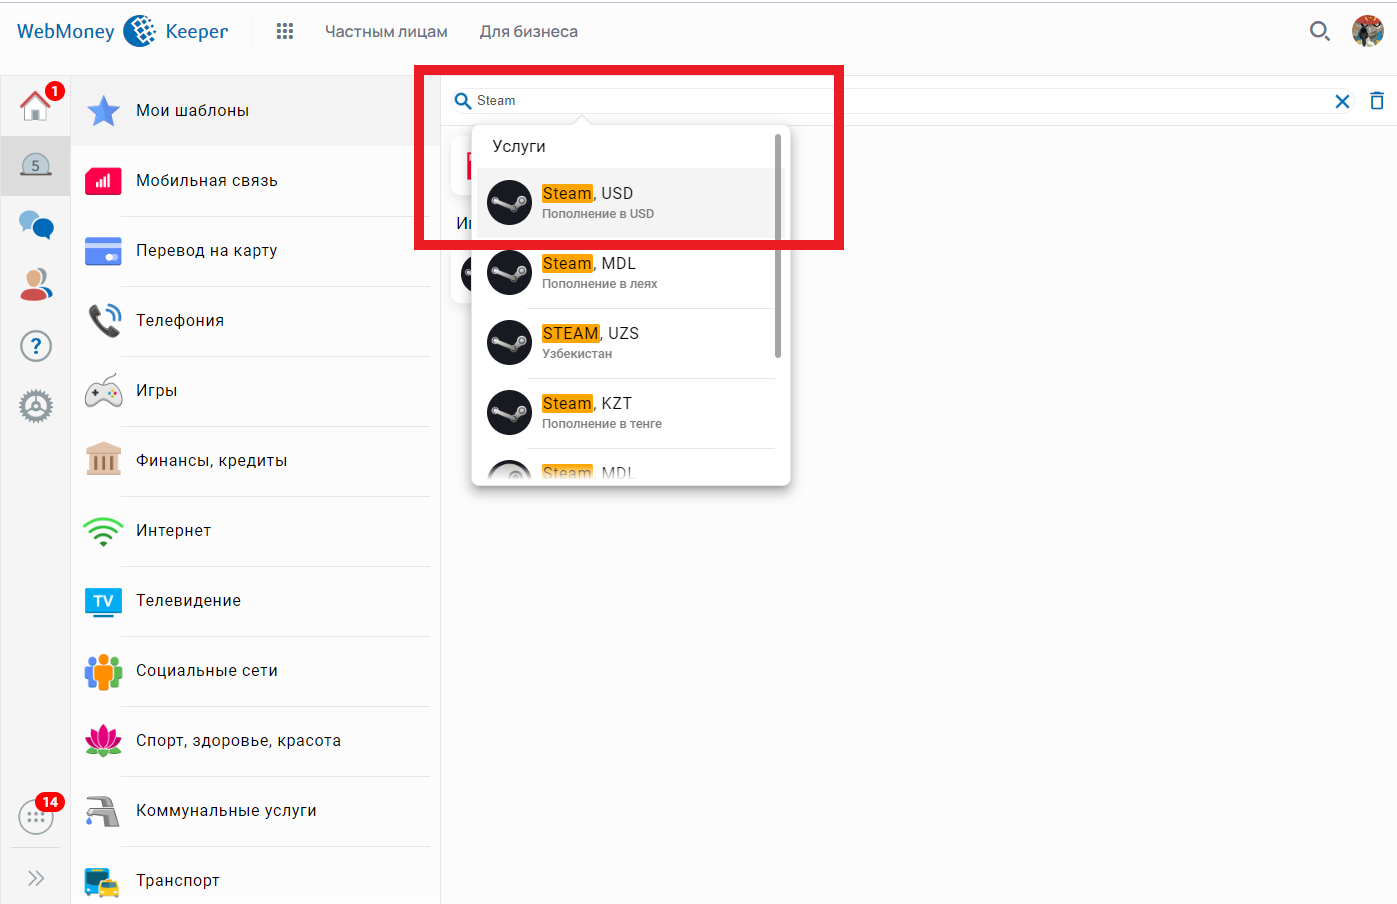Select Телевидение category
Viewport: 1397px width, 904px height.
tap(256, 601)
